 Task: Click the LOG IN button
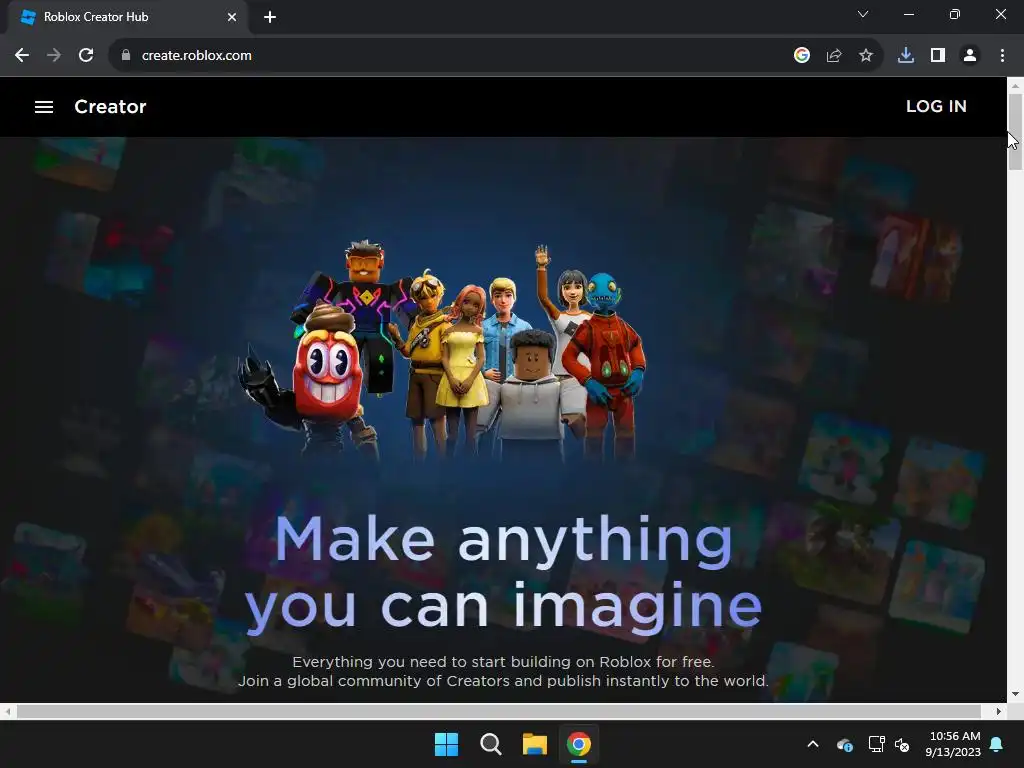[936, 106]
